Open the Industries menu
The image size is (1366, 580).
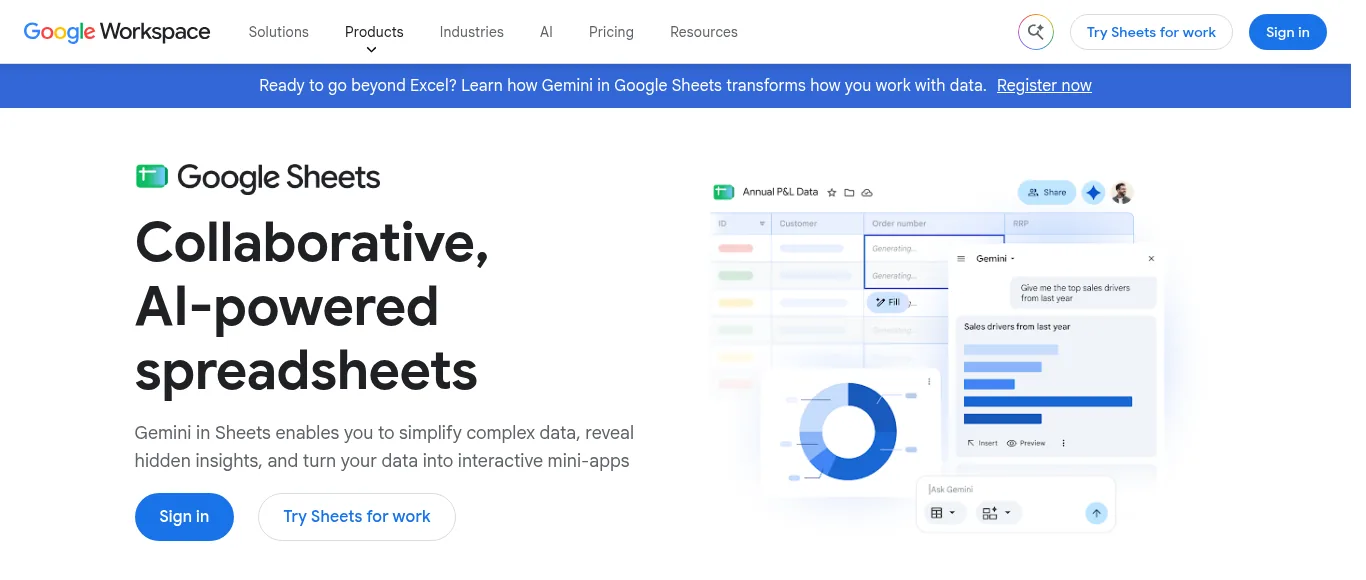click(471, 32)
